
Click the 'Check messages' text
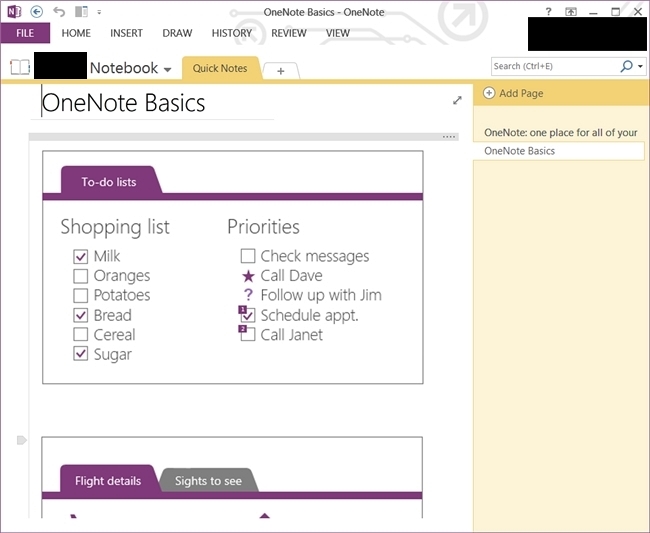[315, 257]
